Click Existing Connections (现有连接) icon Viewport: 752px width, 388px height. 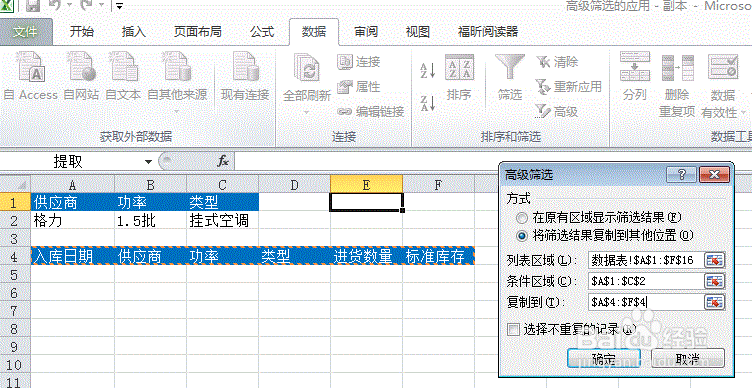point(245,67)
